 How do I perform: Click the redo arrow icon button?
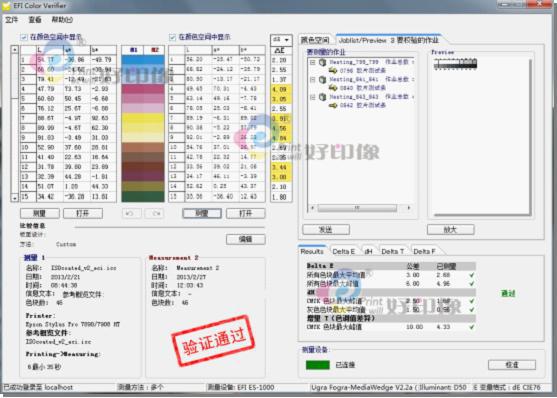(154, 213)
